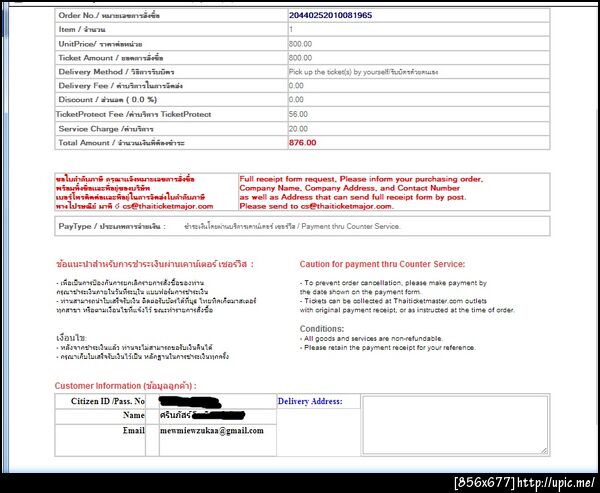Click the TicketProtect Fee value 56.00
The height and width of the screenshot is (493, 600).
tap(298, 114)
